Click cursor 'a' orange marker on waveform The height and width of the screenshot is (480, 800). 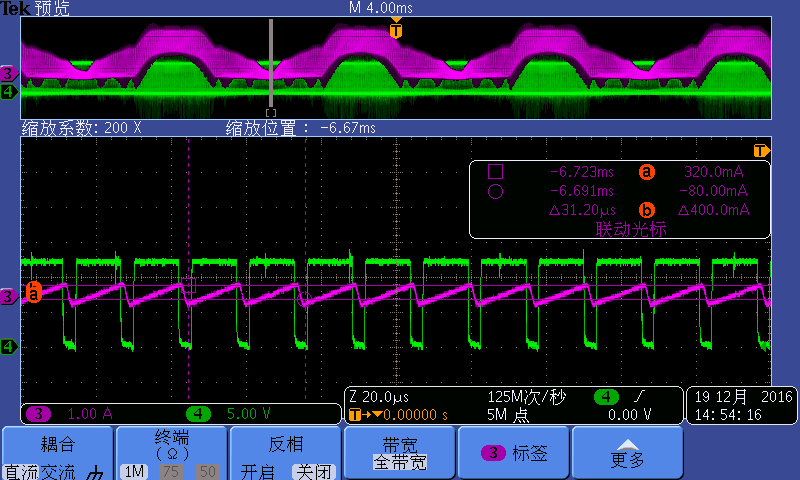[x=34, y=293]
